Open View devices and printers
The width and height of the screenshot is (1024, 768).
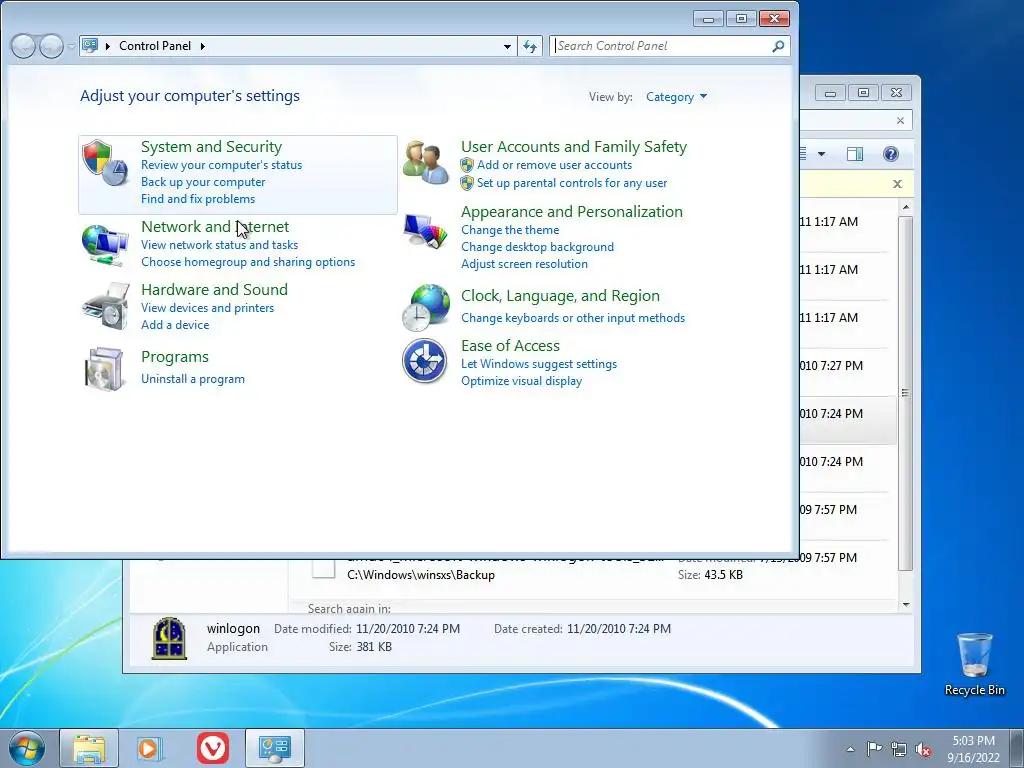pyautogui.click(x=208, y=308)
